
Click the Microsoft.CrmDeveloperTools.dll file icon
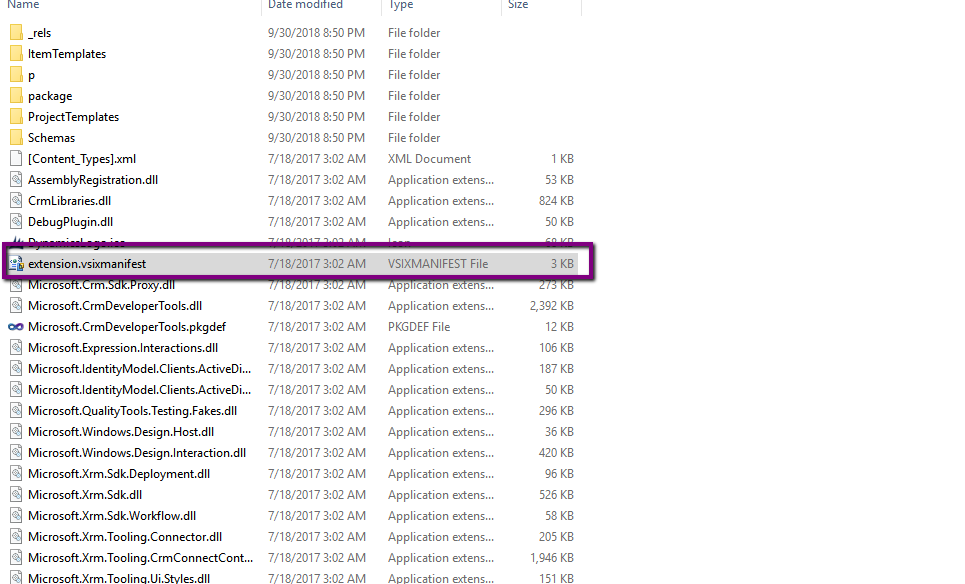(16, 306)
